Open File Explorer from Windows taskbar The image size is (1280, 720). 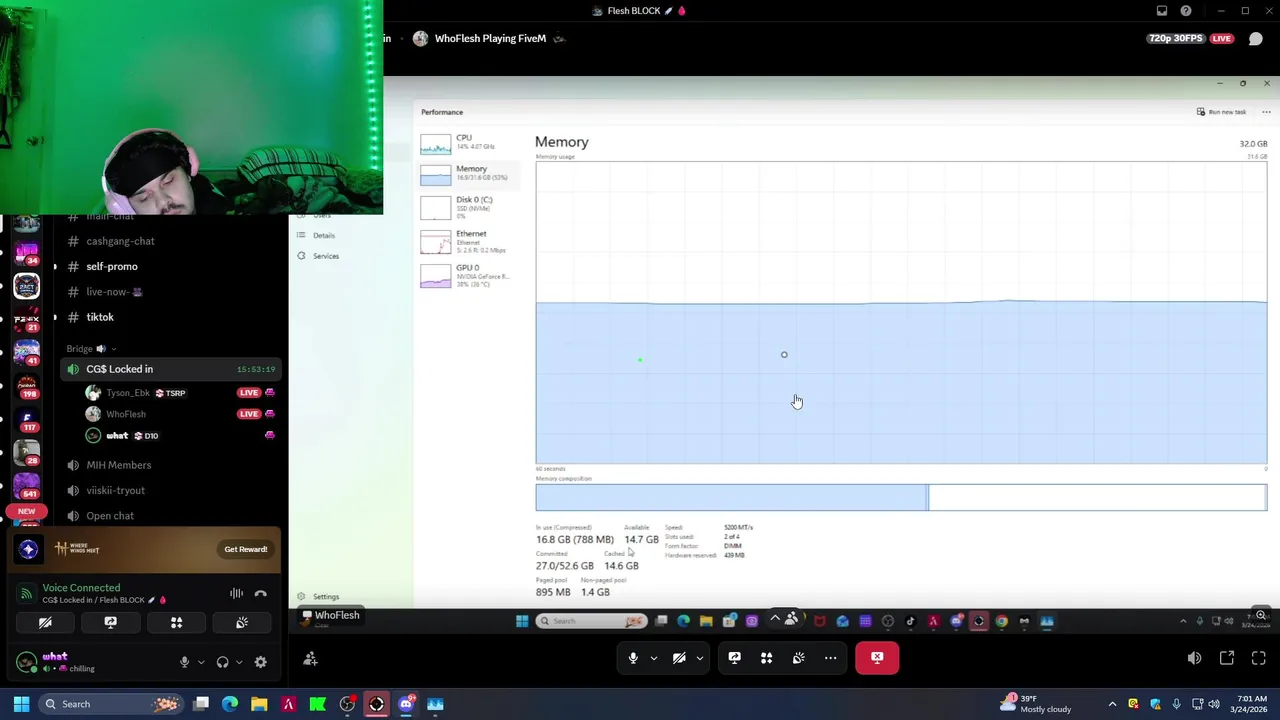(259, 704)
